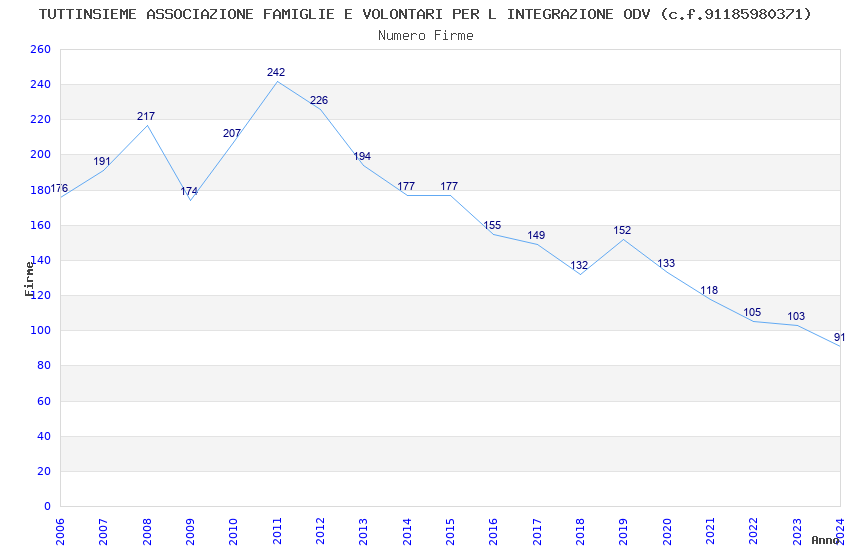Pick the data label 152
This screenshot has width=850, height=550.
(x=622, y=230)
